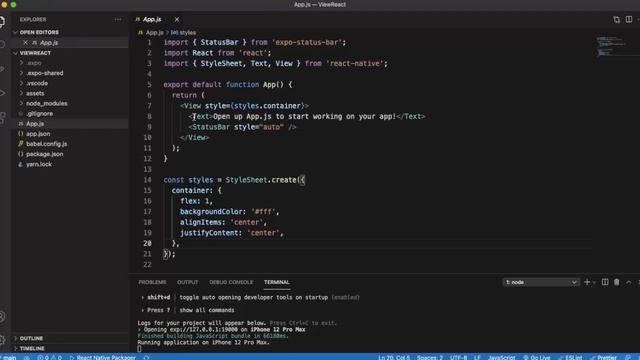Screen dimensions: 640x360
Task: Expand the .vscode folder
Action: coord(37,83)
